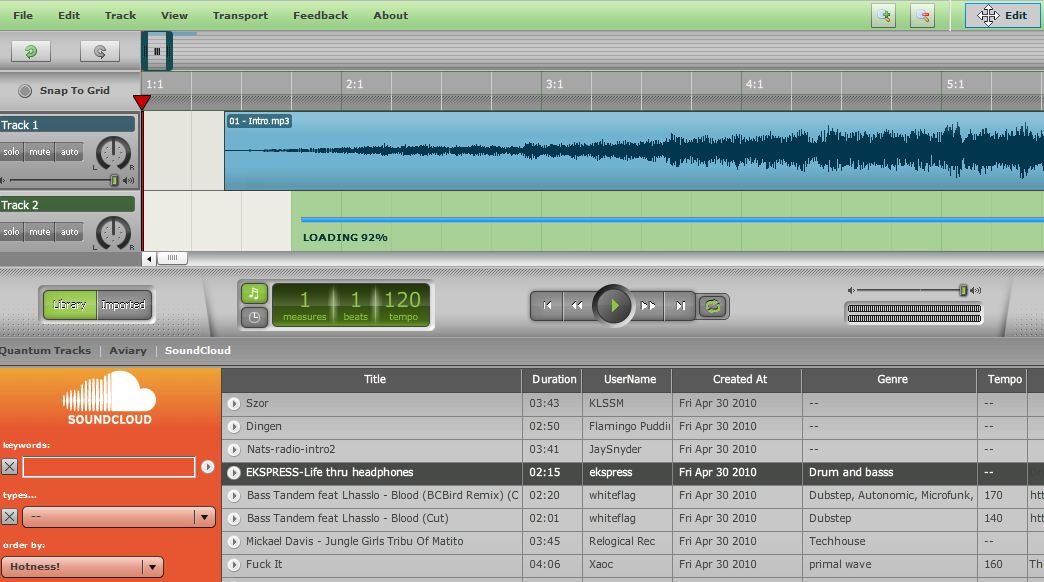Image resolution: width=1044 pixels, height=582 pixels.
Task: Expand the order by Hotness dropdown
Action: pos(82,567)
